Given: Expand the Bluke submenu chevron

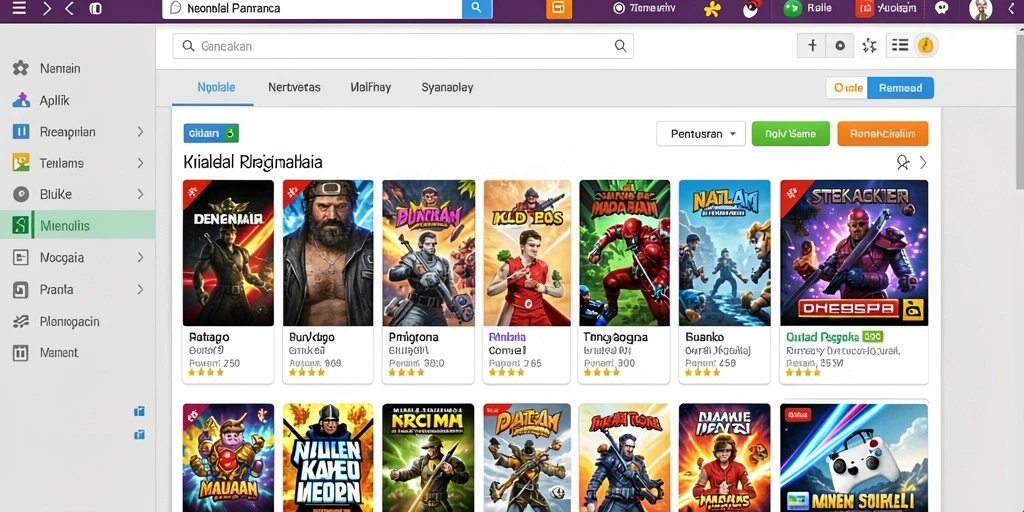Looking at the screenshot, I should pos(140,195).
